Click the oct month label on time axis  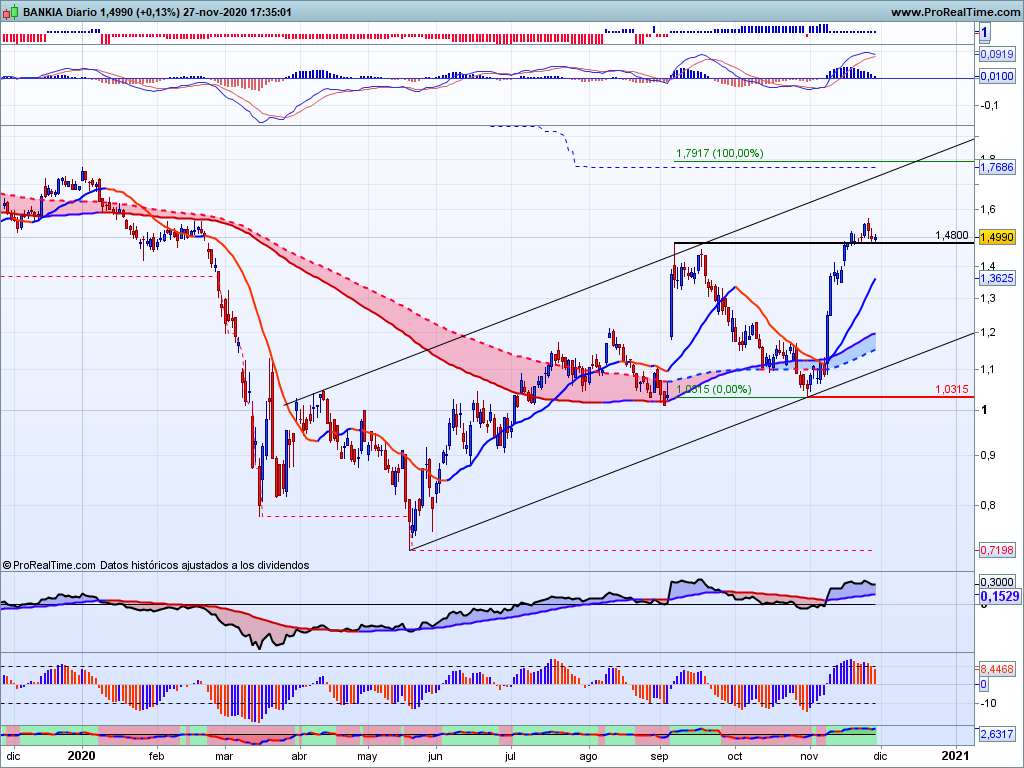coord(735,757)
